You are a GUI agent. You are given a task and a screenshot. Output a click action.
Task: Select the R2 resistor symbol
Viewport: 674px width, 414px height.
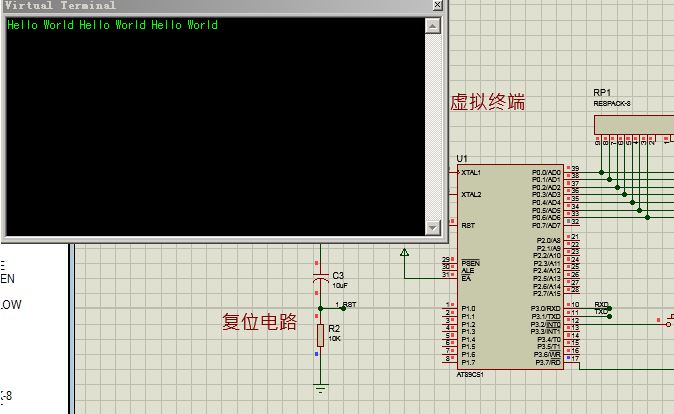click(320, 335)
